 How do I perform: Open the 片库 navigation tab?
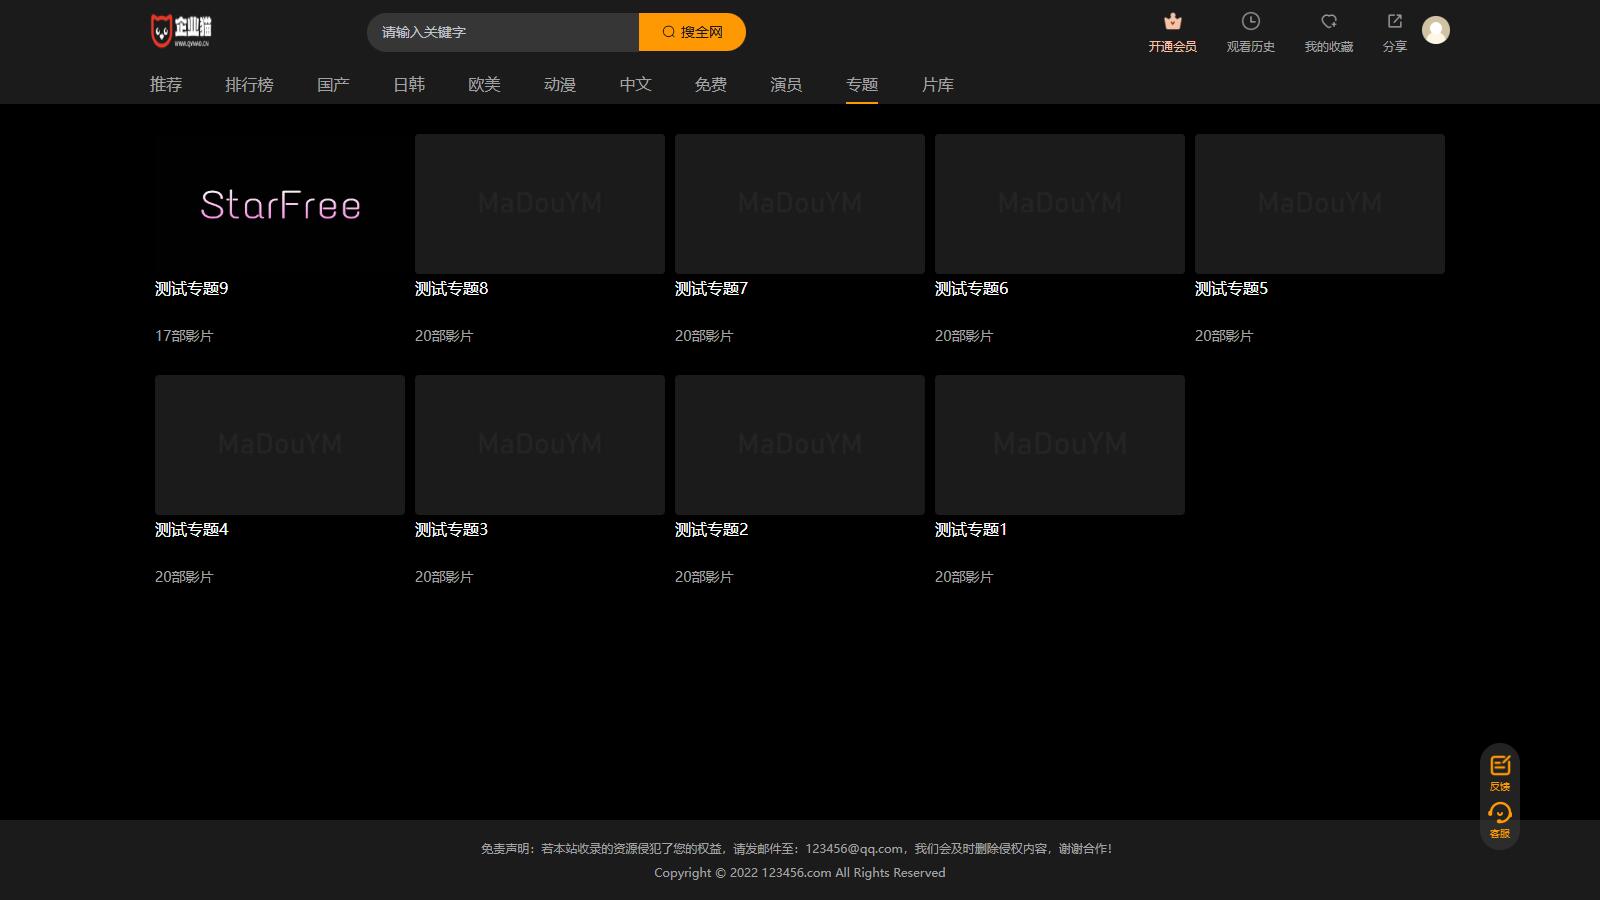937,85
